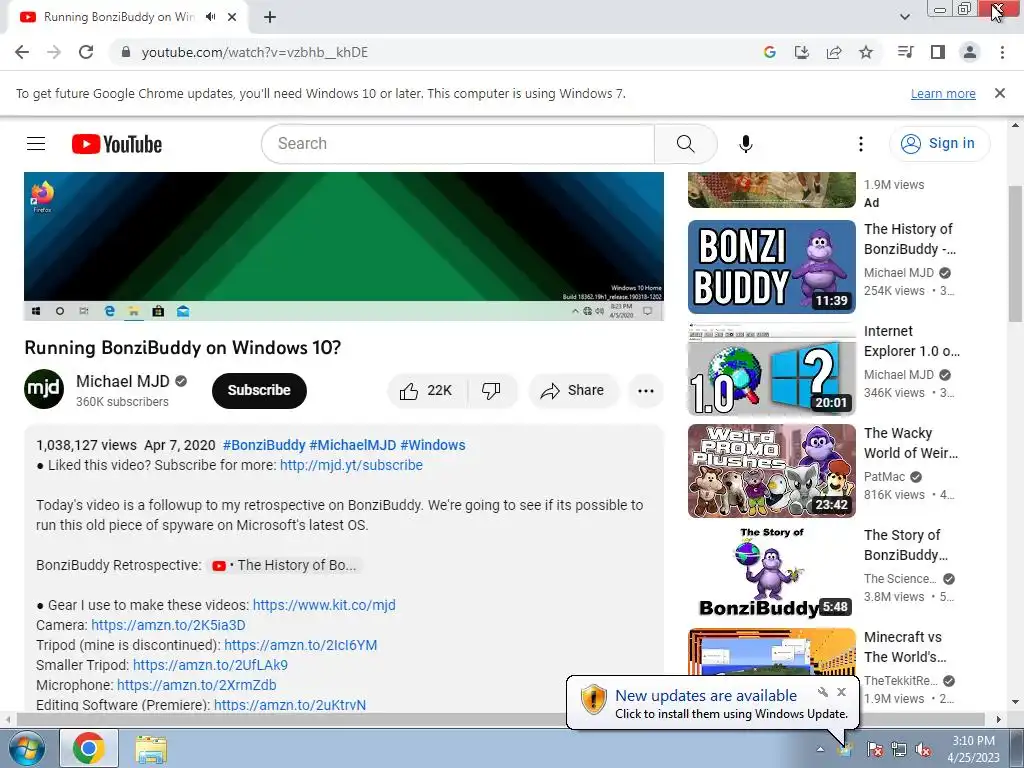Open the Action Center flag tray icon

tap(874, 749)
